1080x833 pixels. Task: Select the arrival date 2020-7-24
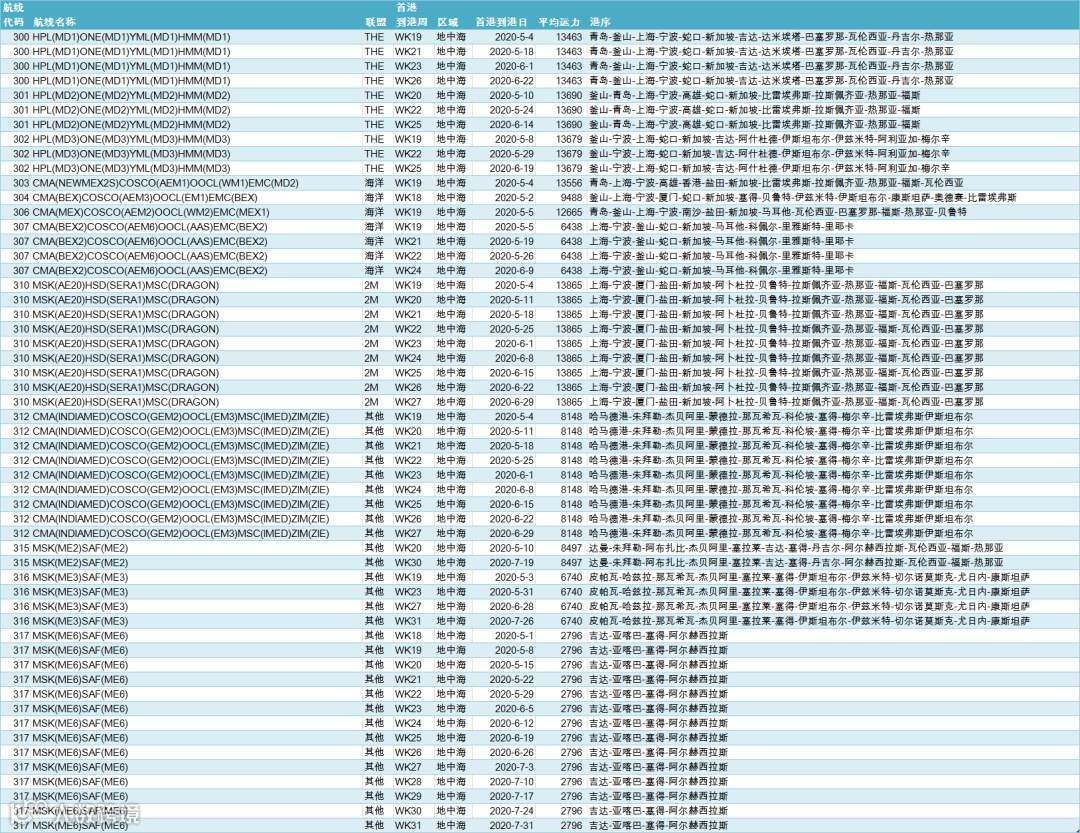tap(511, 811)
